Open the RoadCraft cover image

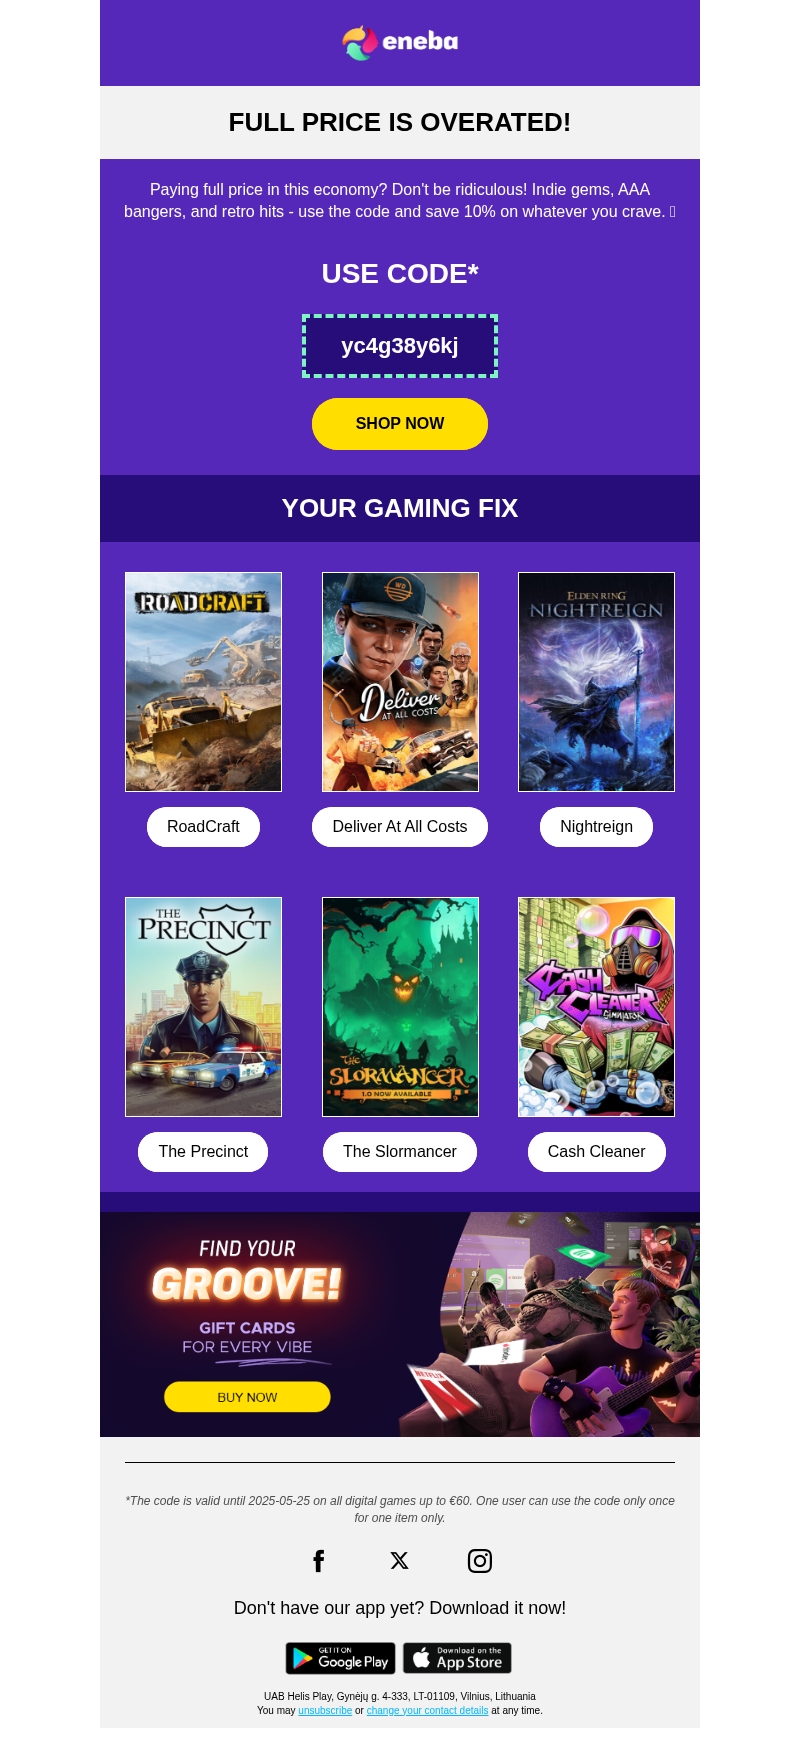tap(203, 682)
